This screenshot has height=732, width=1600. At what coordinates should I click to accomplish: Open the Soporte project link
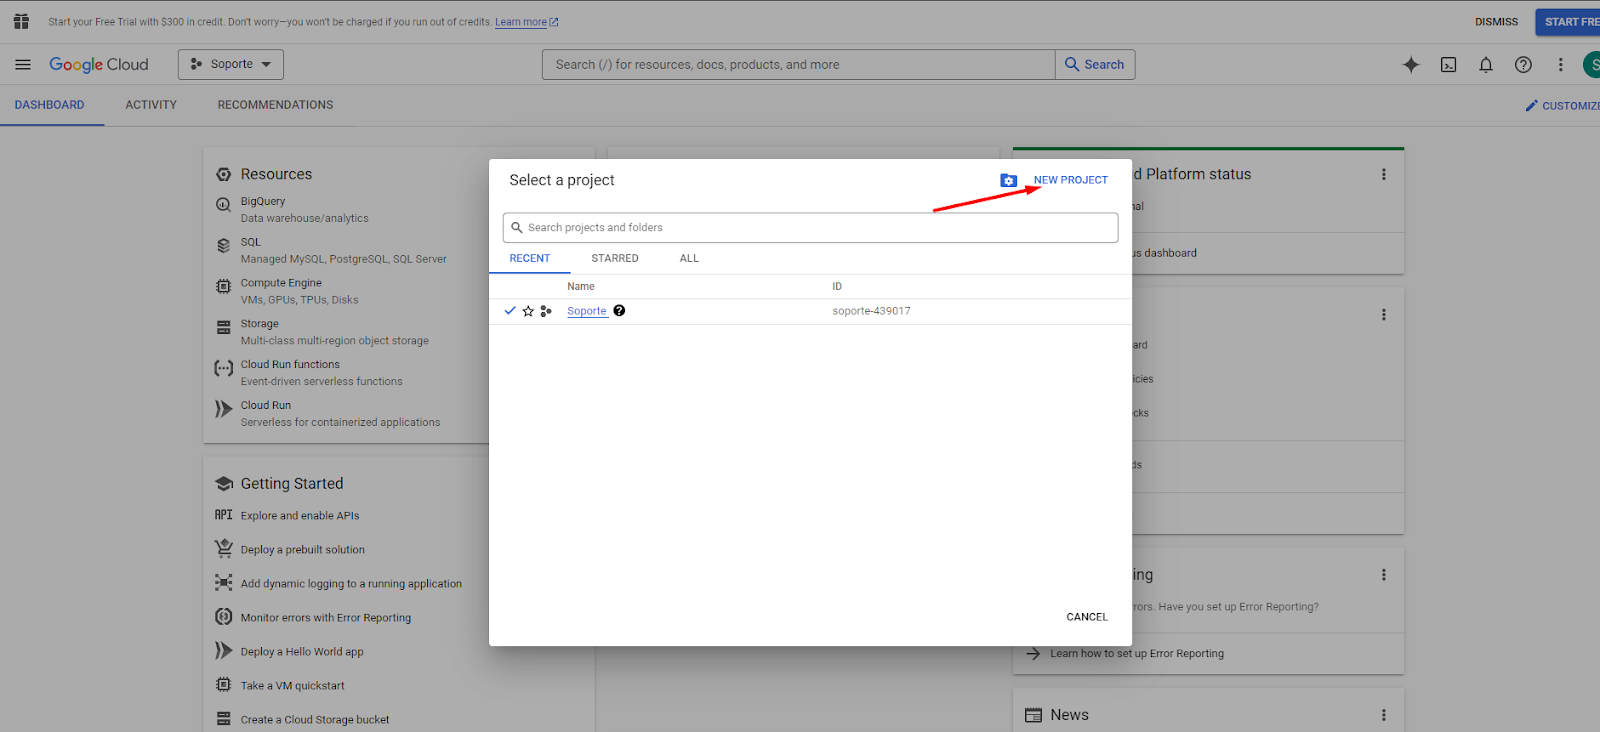click(587, 311)
